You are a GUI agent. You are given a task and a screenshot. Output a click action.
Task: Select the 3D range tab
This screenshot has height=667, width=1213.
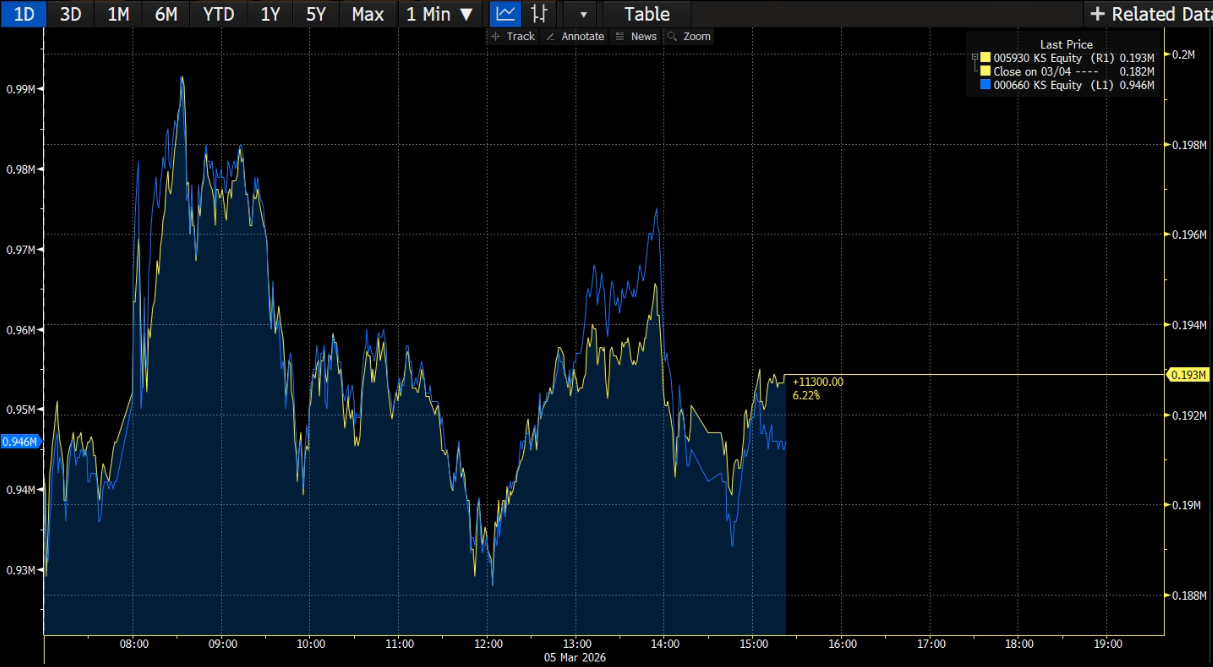click(71, 14)
